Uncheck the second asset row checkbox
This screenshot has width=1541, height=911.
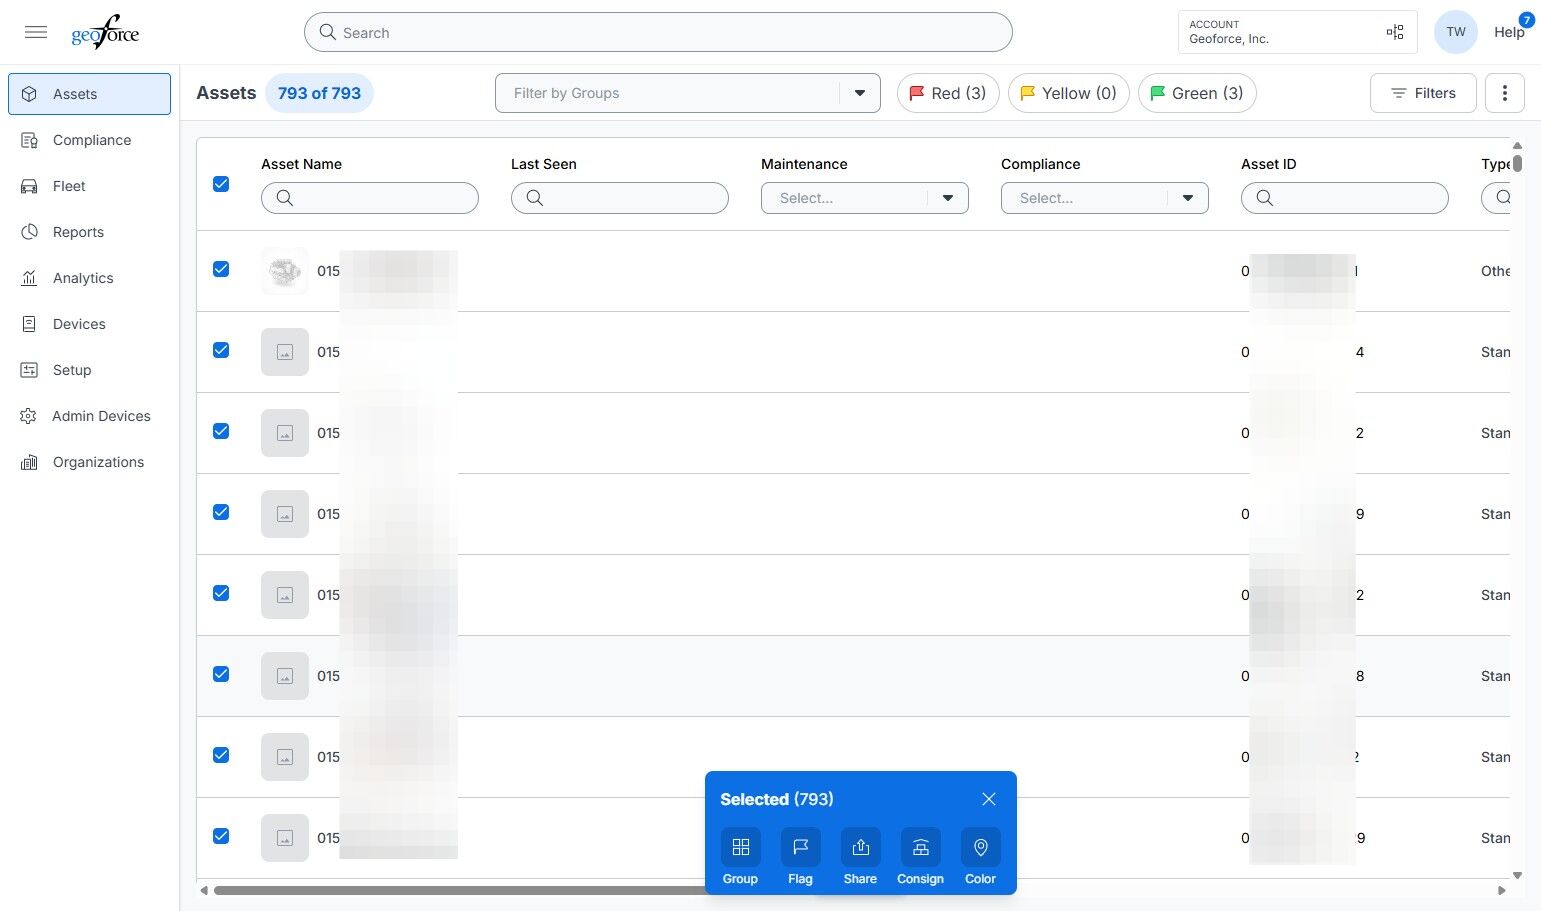pyautogui.click(x=221, y=350)
